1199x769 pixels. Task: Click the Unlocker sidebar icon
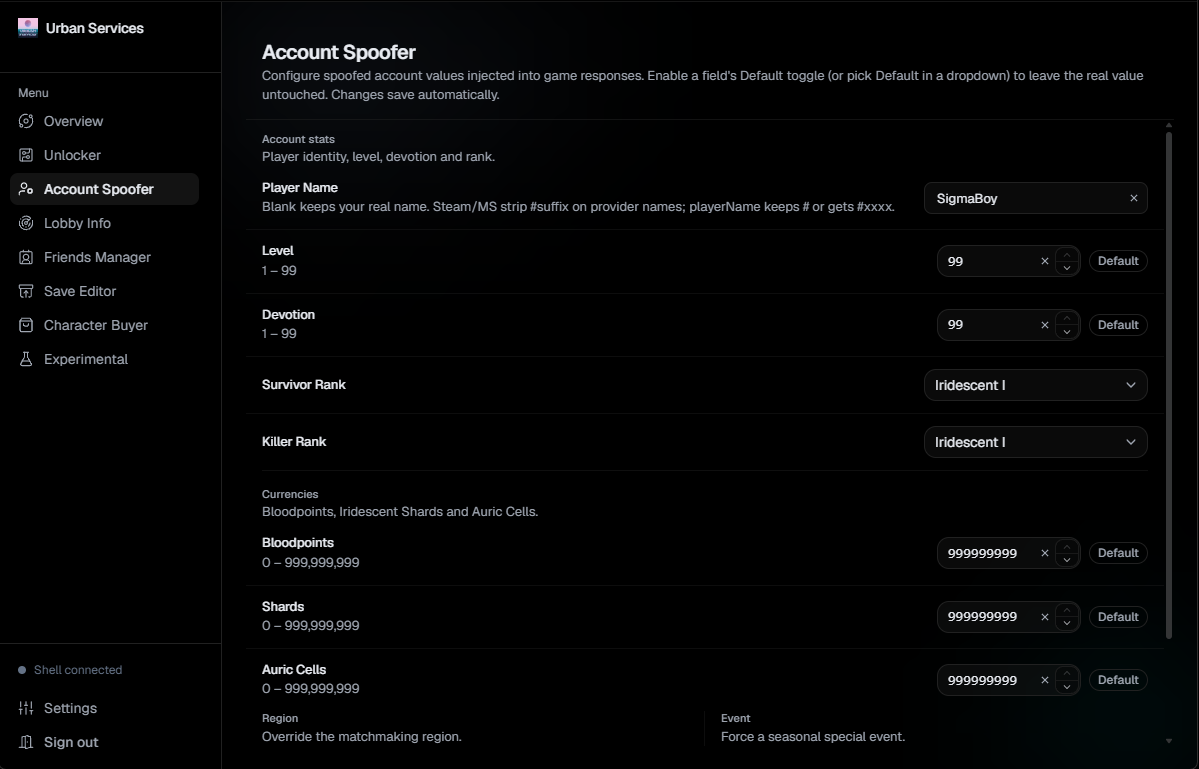click(x=26, y=155)
